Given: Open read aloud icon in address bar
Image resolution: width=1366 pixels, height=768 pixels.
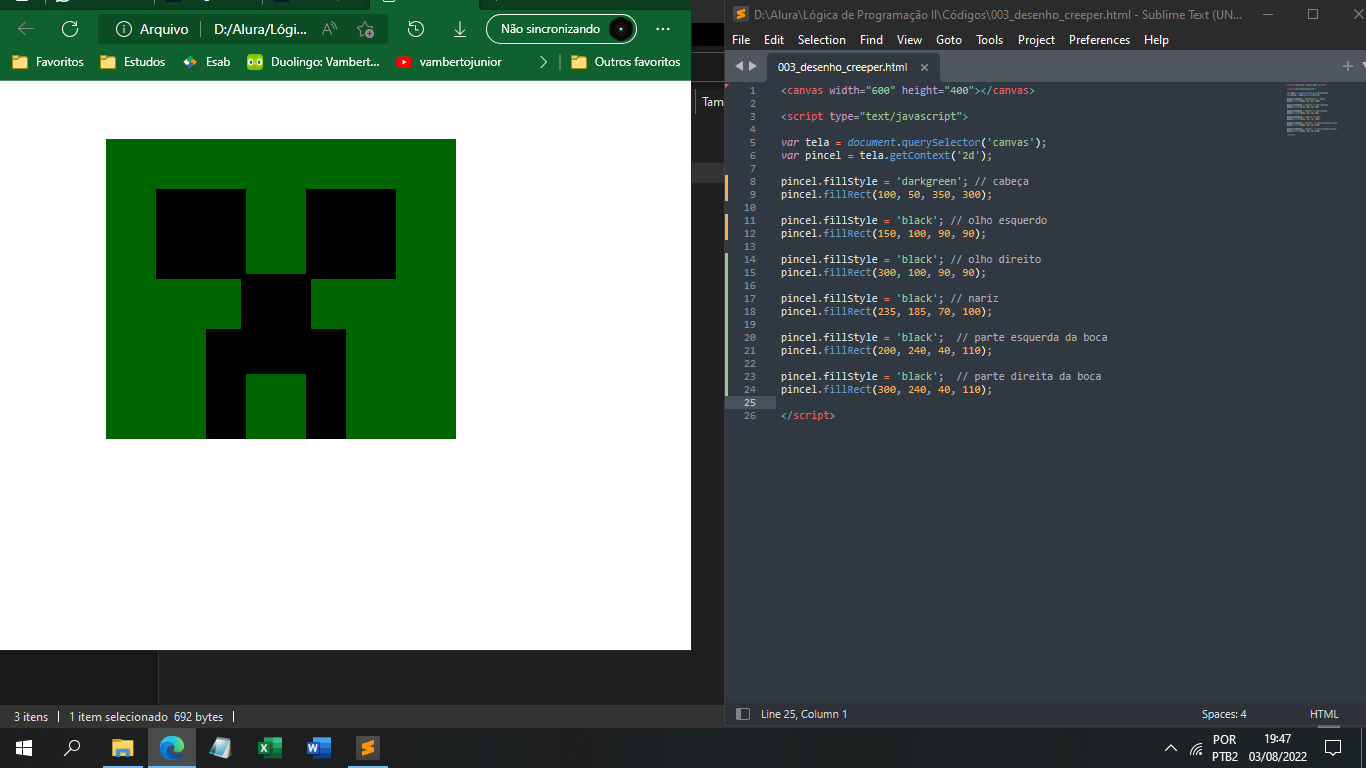Looking at the screenshot, I should coord(329,29).
